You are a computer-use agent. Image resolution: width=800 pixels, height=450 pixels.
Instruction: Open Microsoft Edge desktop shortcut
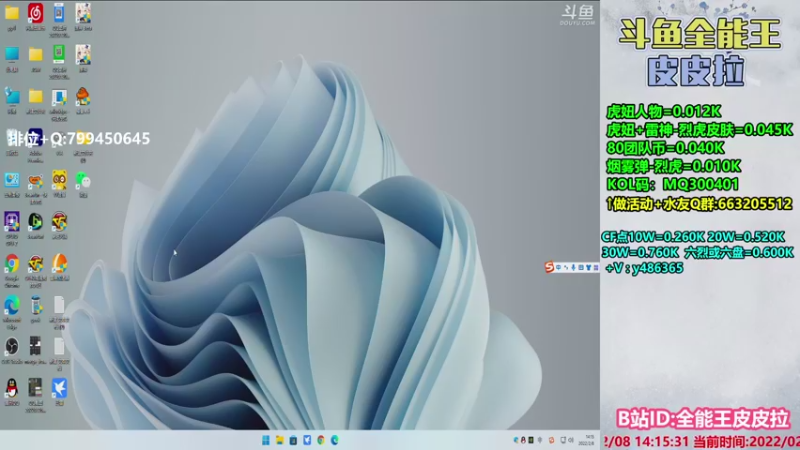[x=12, y=306]
